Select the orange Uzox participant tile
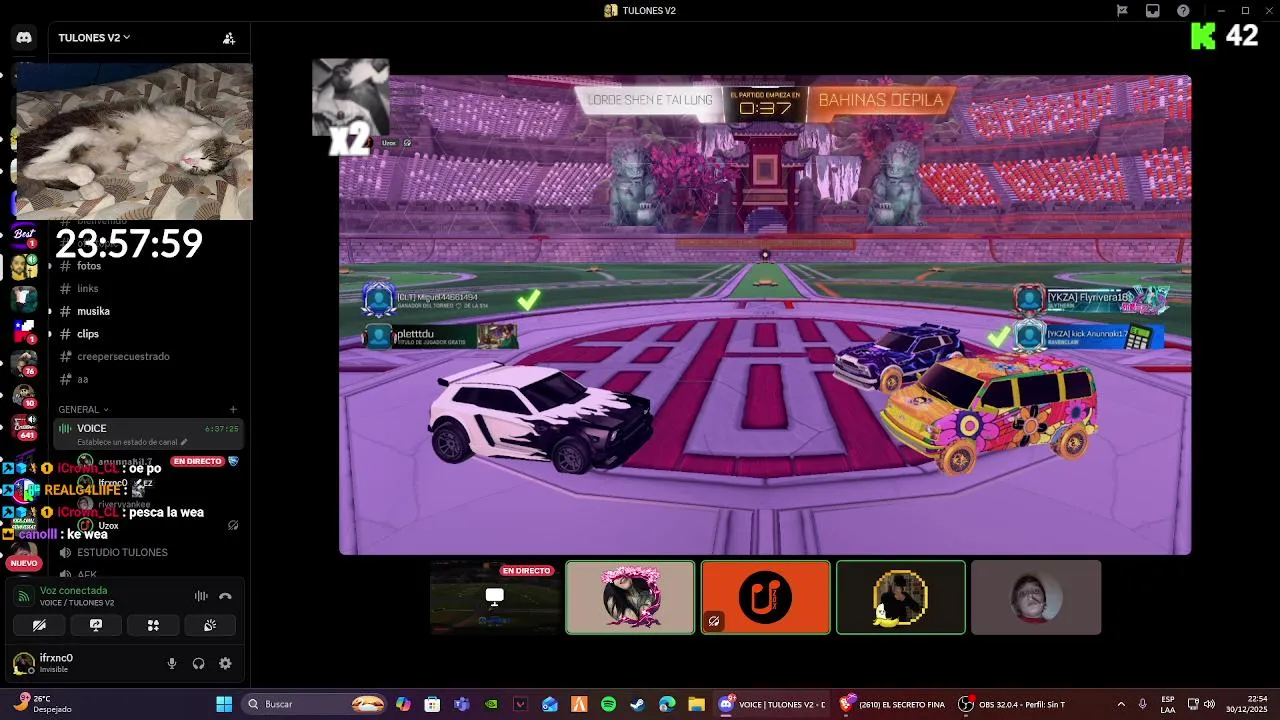1280x720 pixels. tap(765, 597)
